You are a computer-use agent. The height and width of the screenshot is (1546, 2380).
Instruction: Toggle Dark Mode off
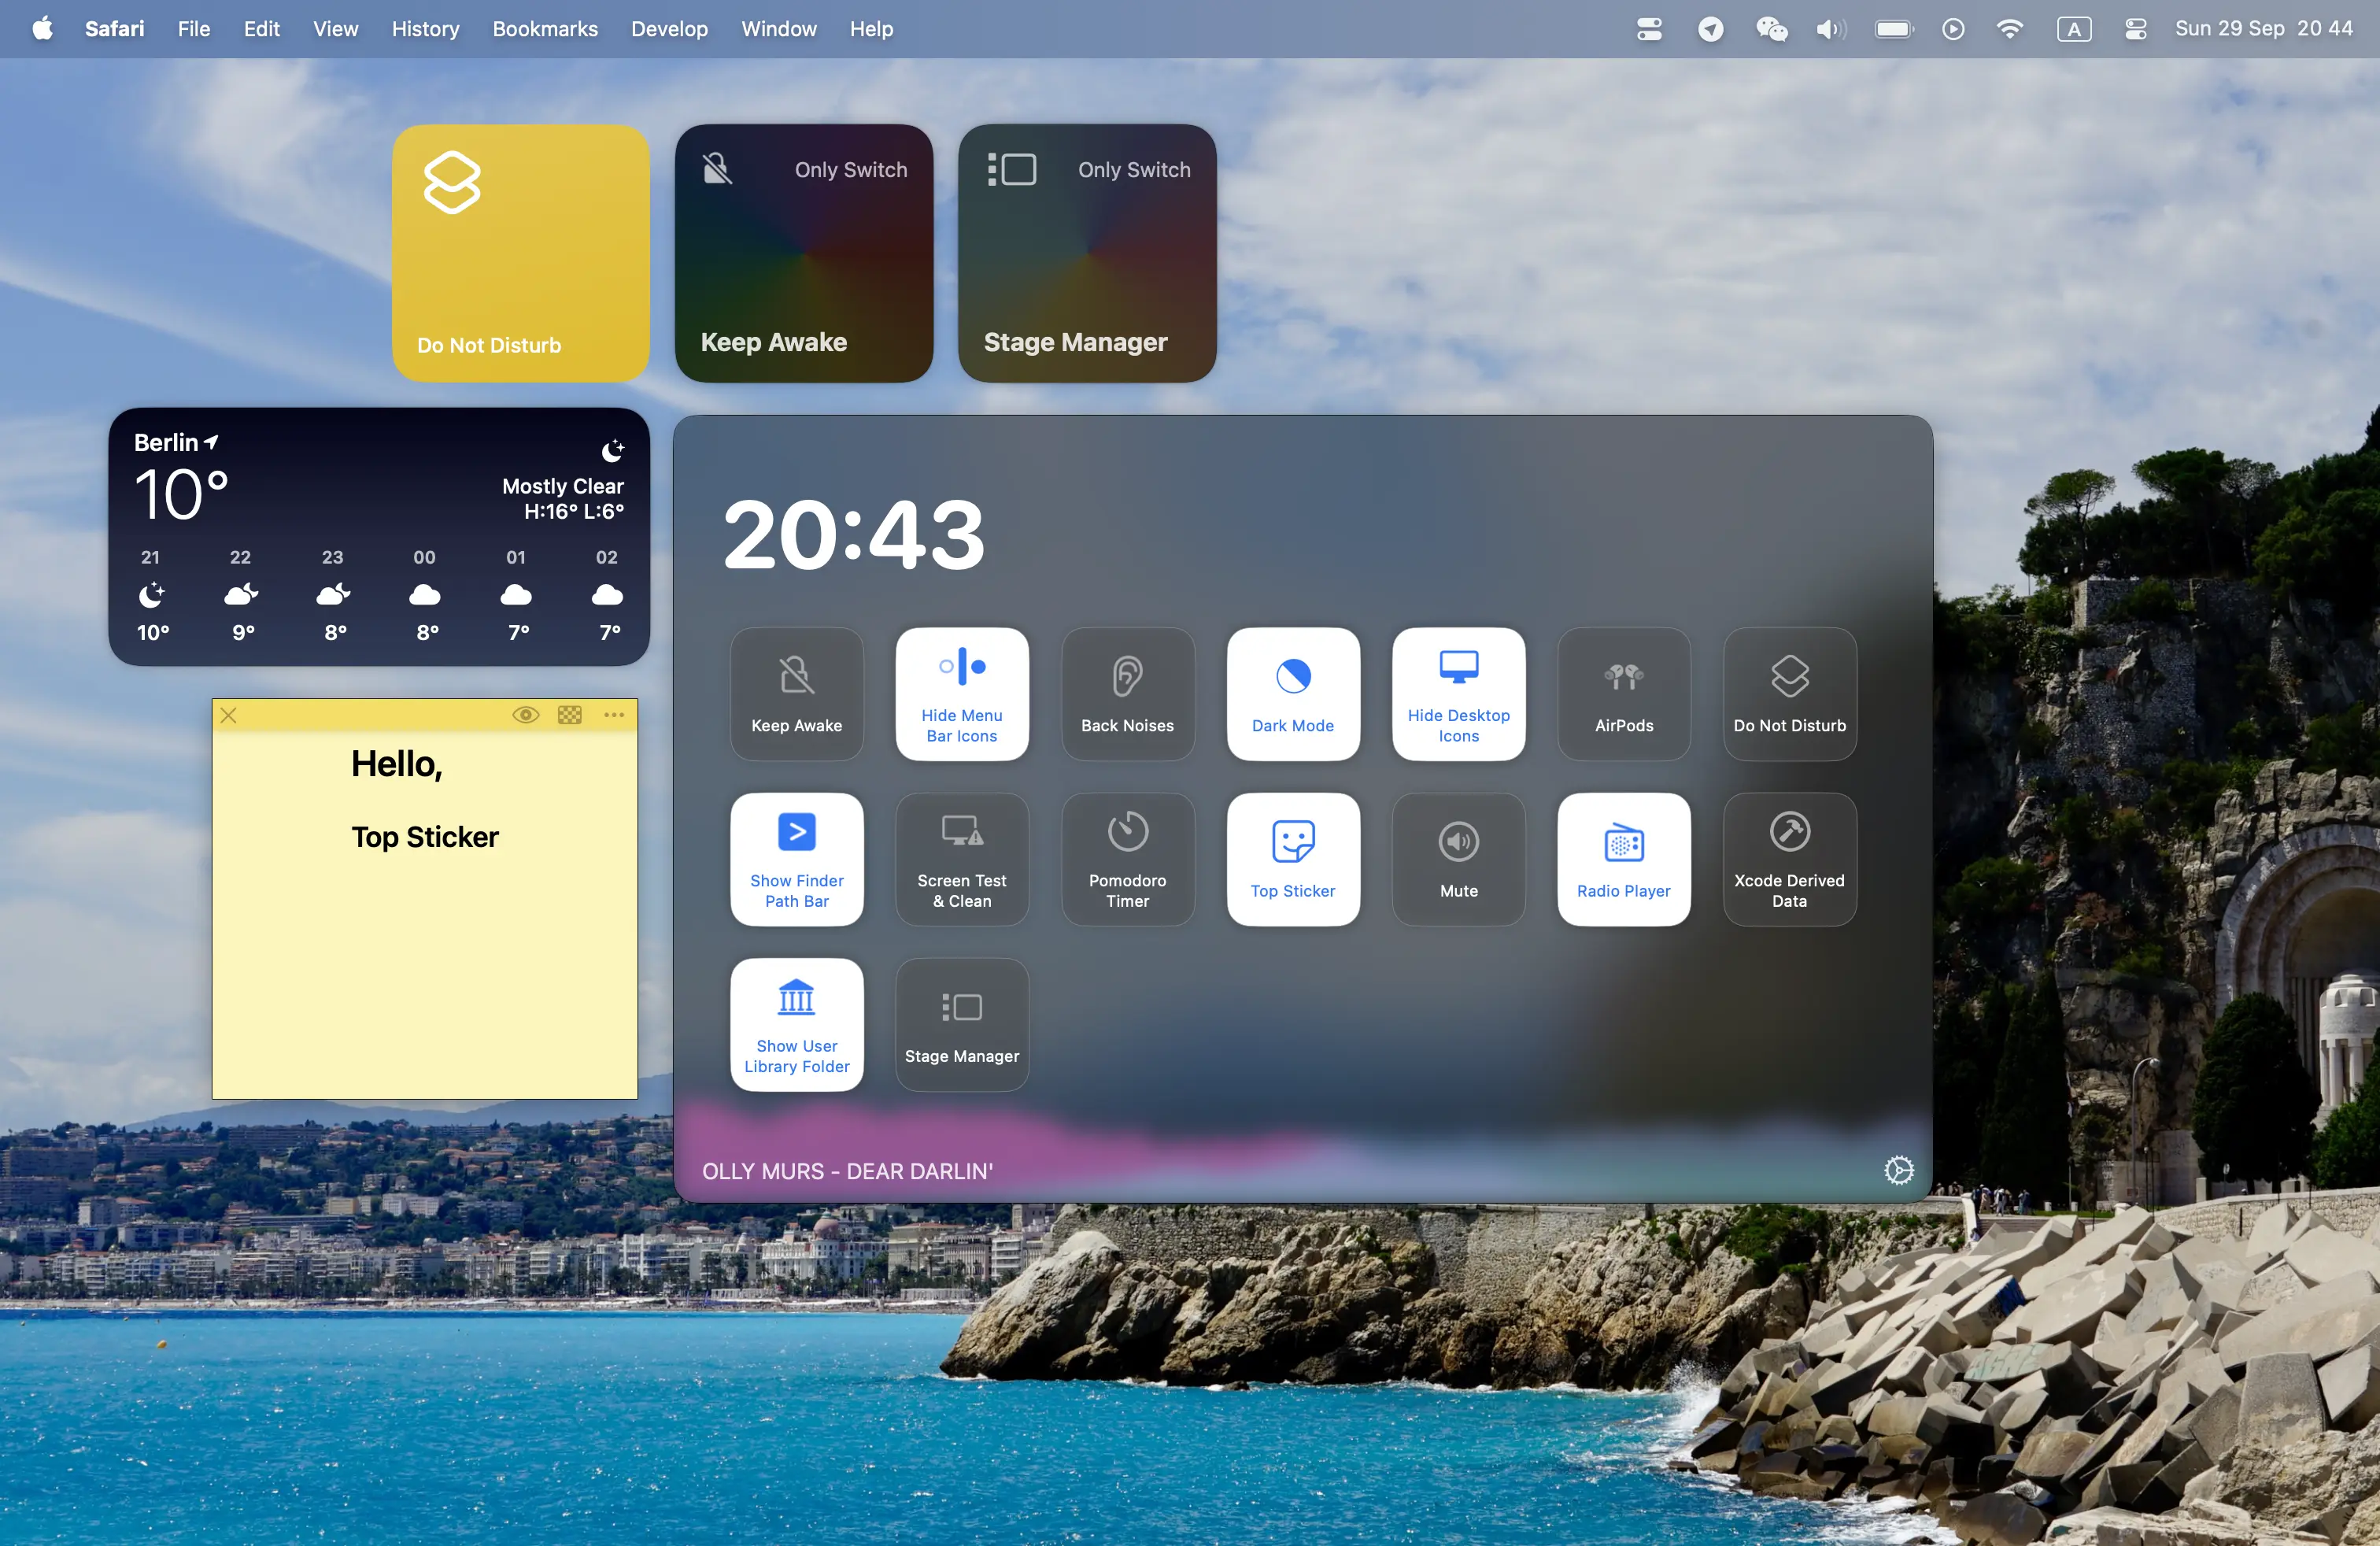click(x=1292, y=693)
